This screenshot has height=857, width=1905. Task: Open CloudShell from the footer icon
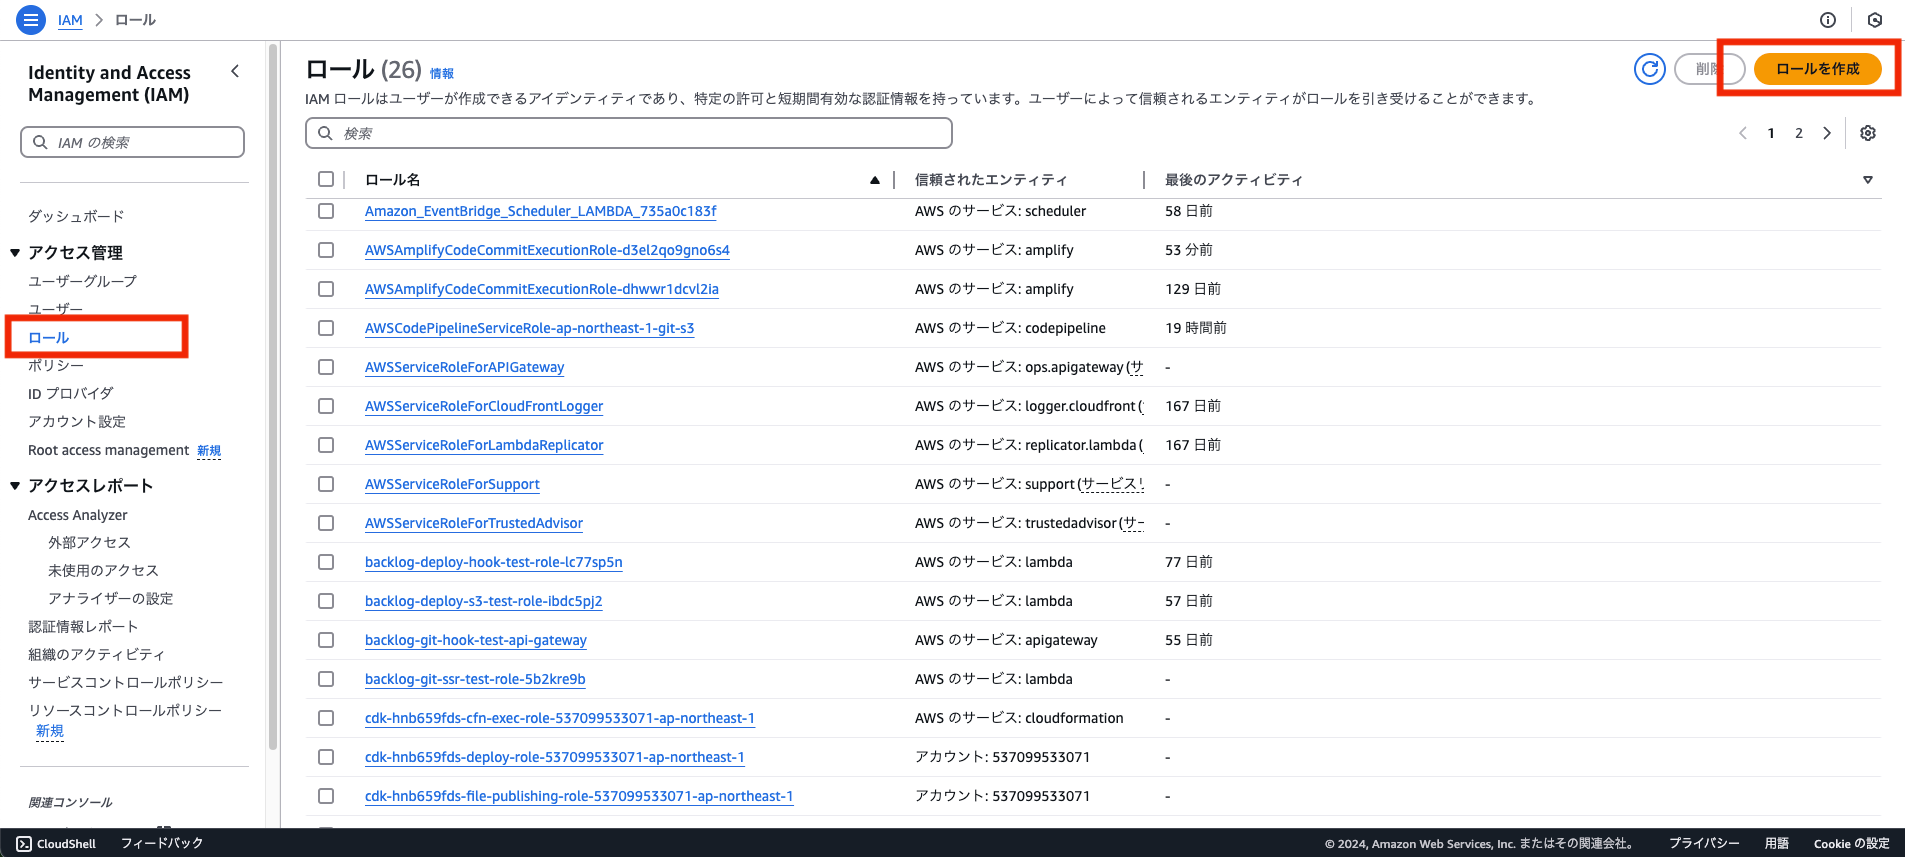pyautogui.click(x=24, y=843)
